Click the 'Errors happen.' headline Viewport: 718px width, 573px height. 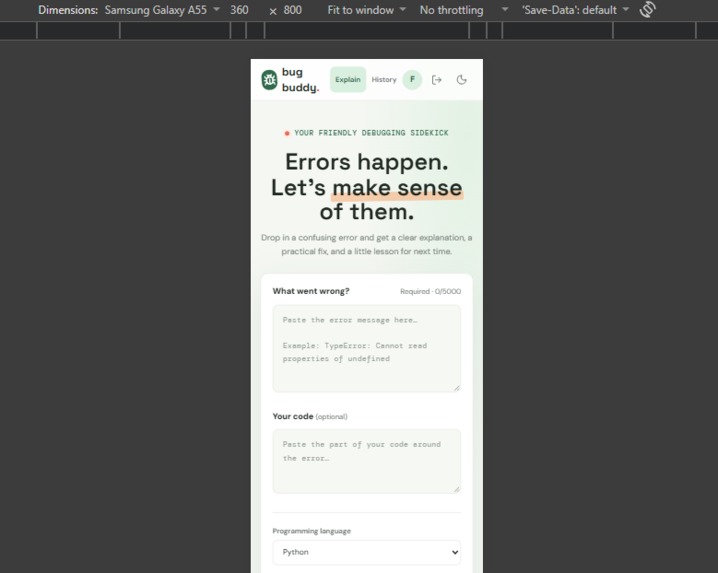click(367, 162)
